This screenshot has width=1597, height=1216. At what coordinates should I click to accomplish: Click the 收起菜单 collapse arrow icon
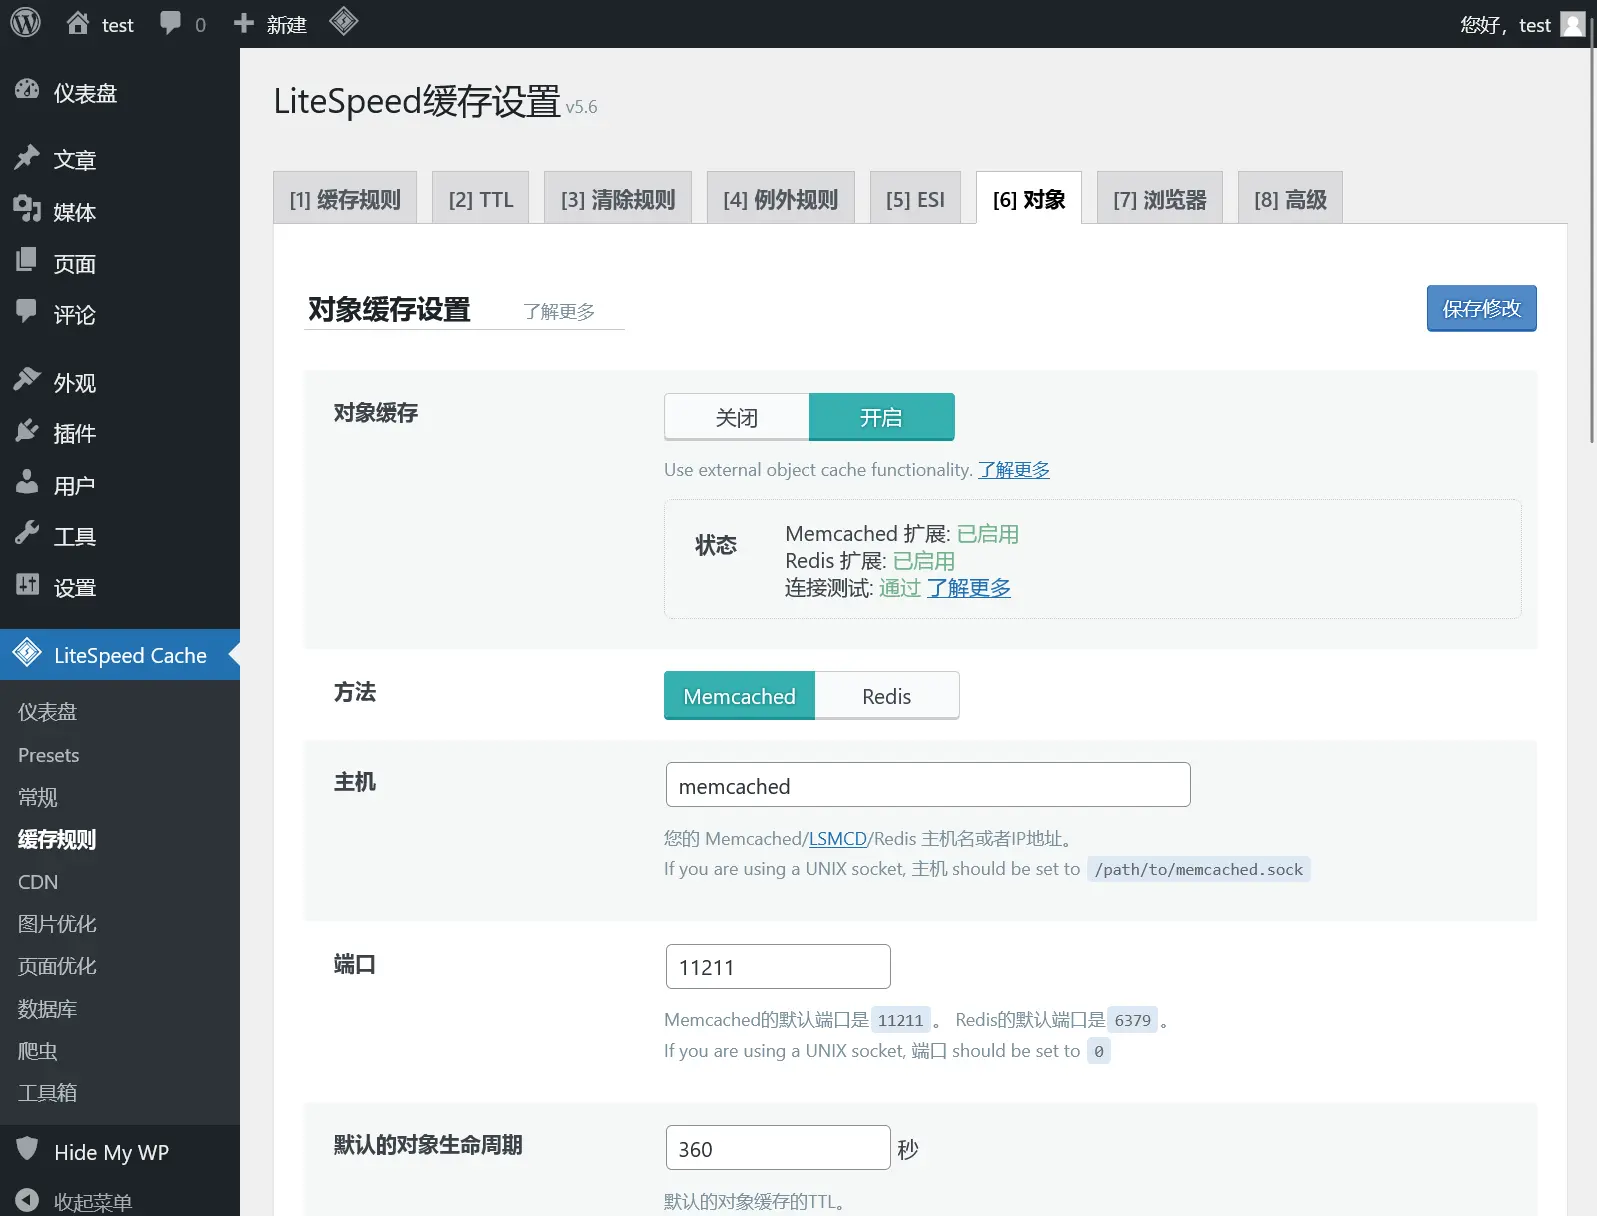pos(27,1200)
